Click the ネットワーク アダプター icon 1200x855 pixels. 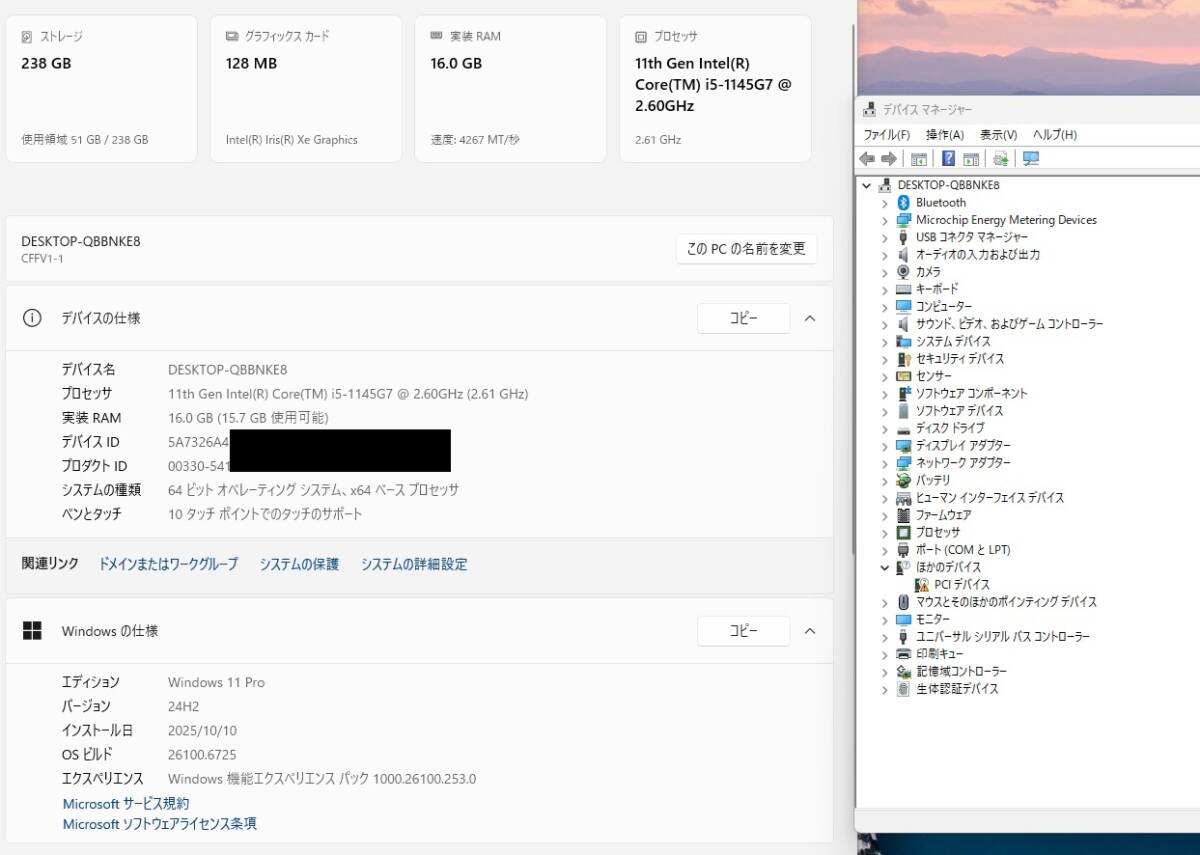(x=904, y=463)
